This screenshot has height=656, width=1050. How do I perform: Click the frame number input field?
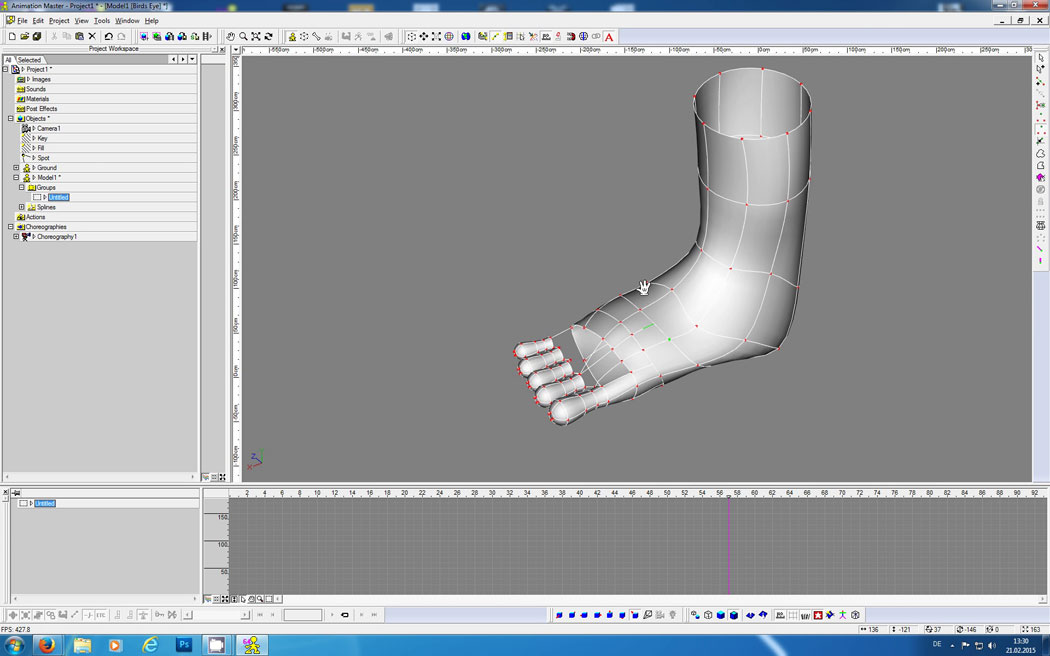click(x=302, y=615)
